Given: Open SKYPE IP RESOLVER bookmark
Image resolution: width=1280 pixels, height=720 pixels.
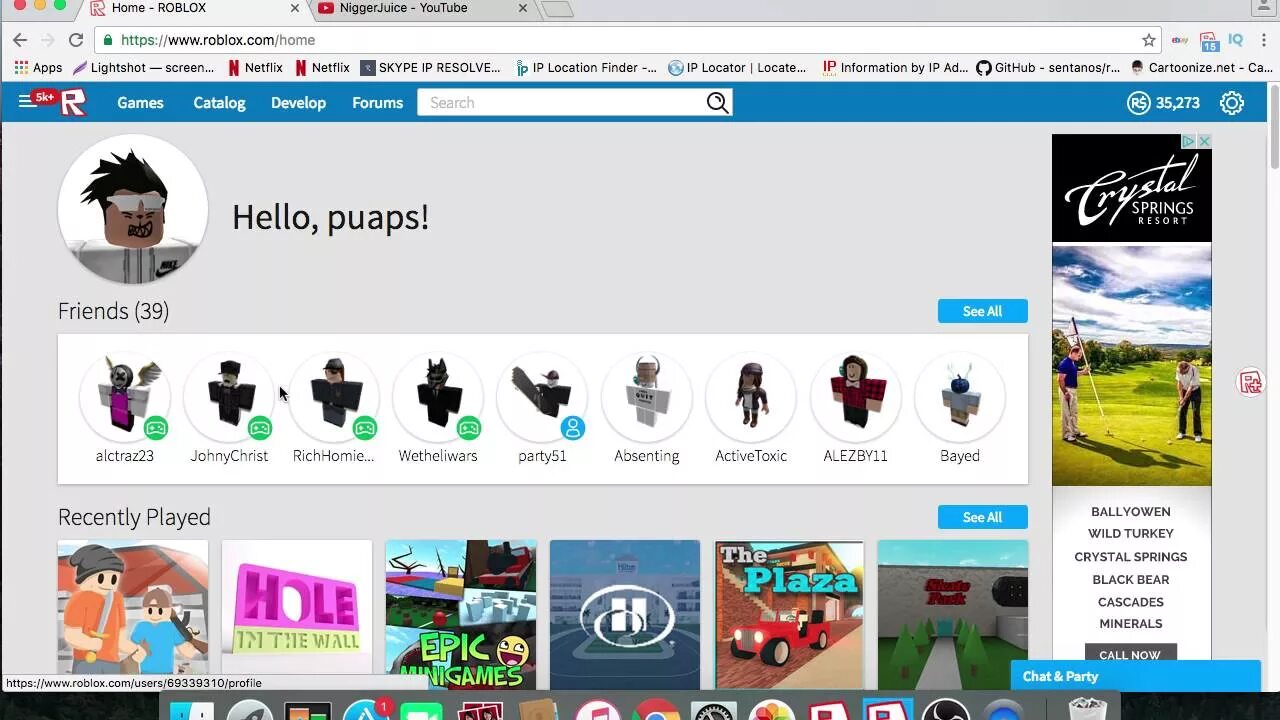Looking at the screenshot, I should (x=430, y=68).
